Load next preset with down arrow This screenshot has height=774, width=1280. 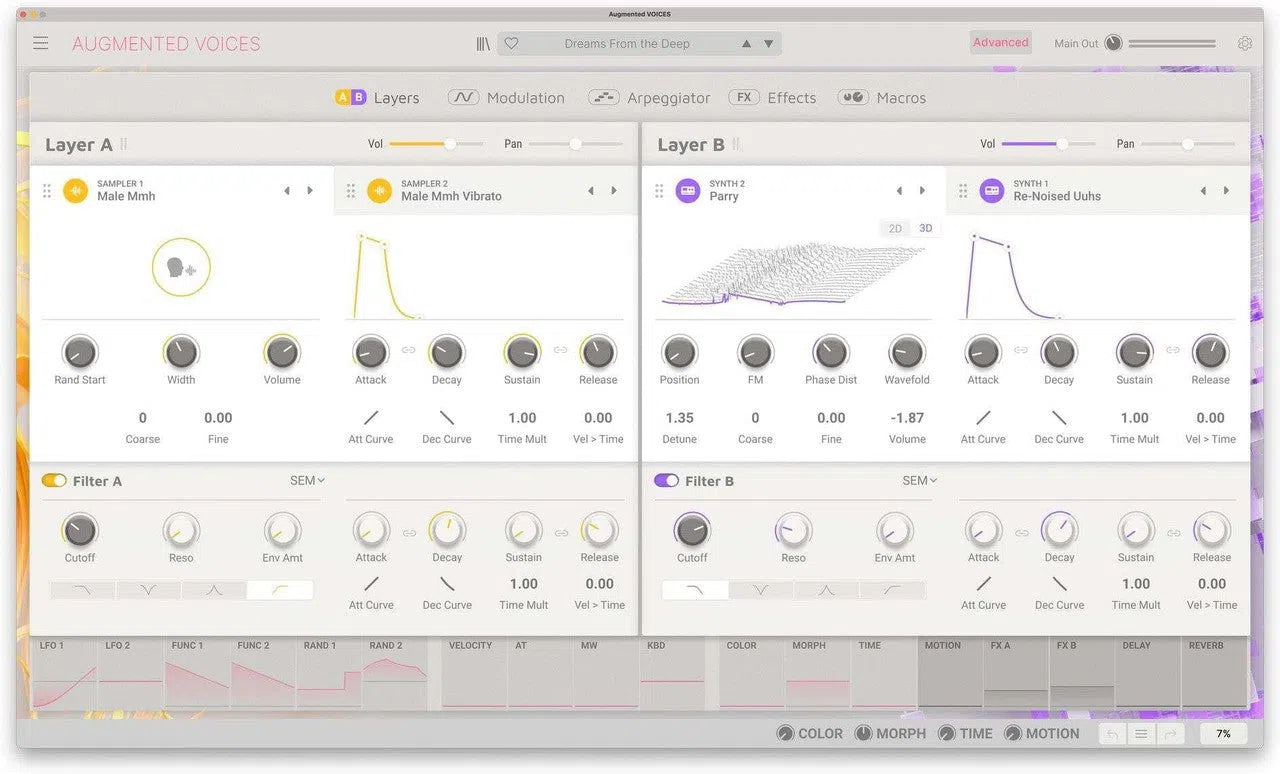768,44
